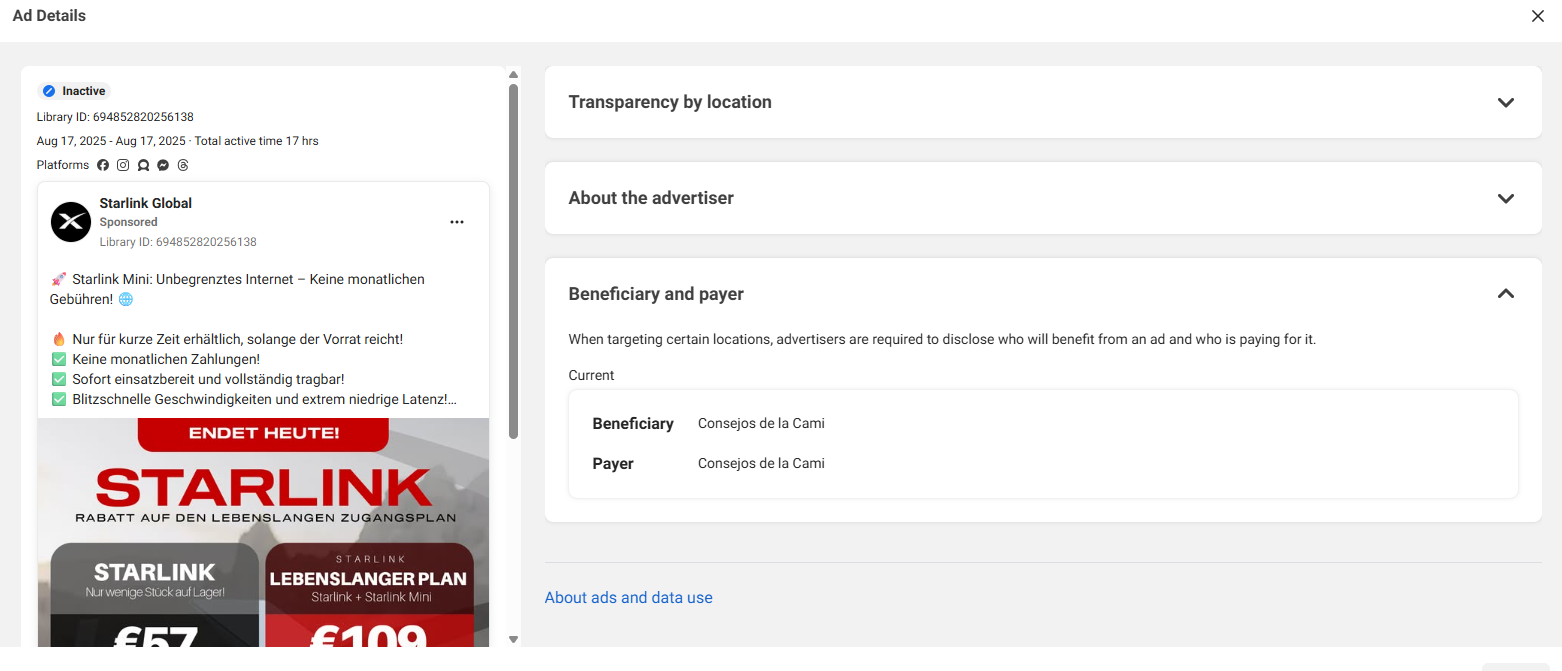
Task: Expand the About the advertiser chevron
Action: [x=1505, y=198]
